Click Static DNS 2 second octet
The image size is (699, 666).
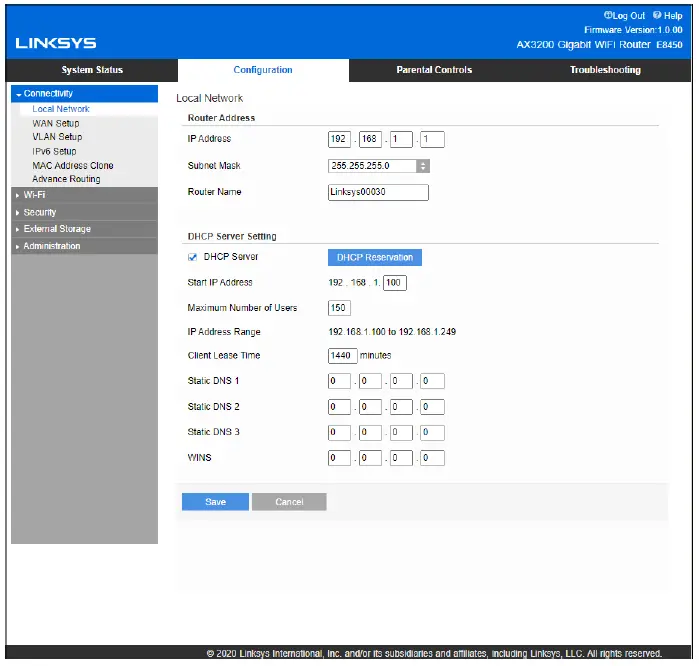point(370,407)
